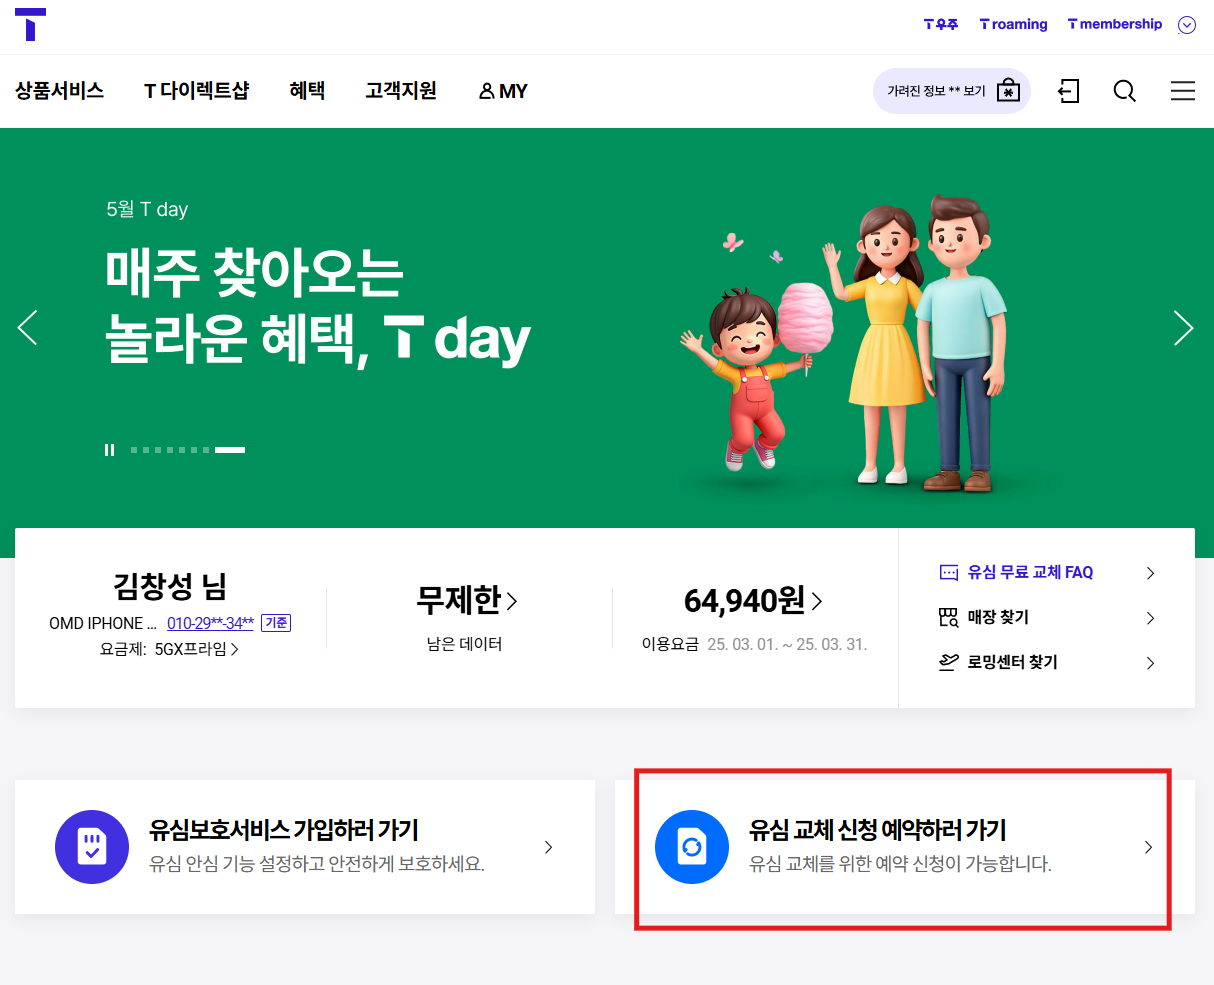This screenshot has width=1214, height=985.
Task: Click the arrow on the 유심보호서비스 card
Action: coord(548,847)
